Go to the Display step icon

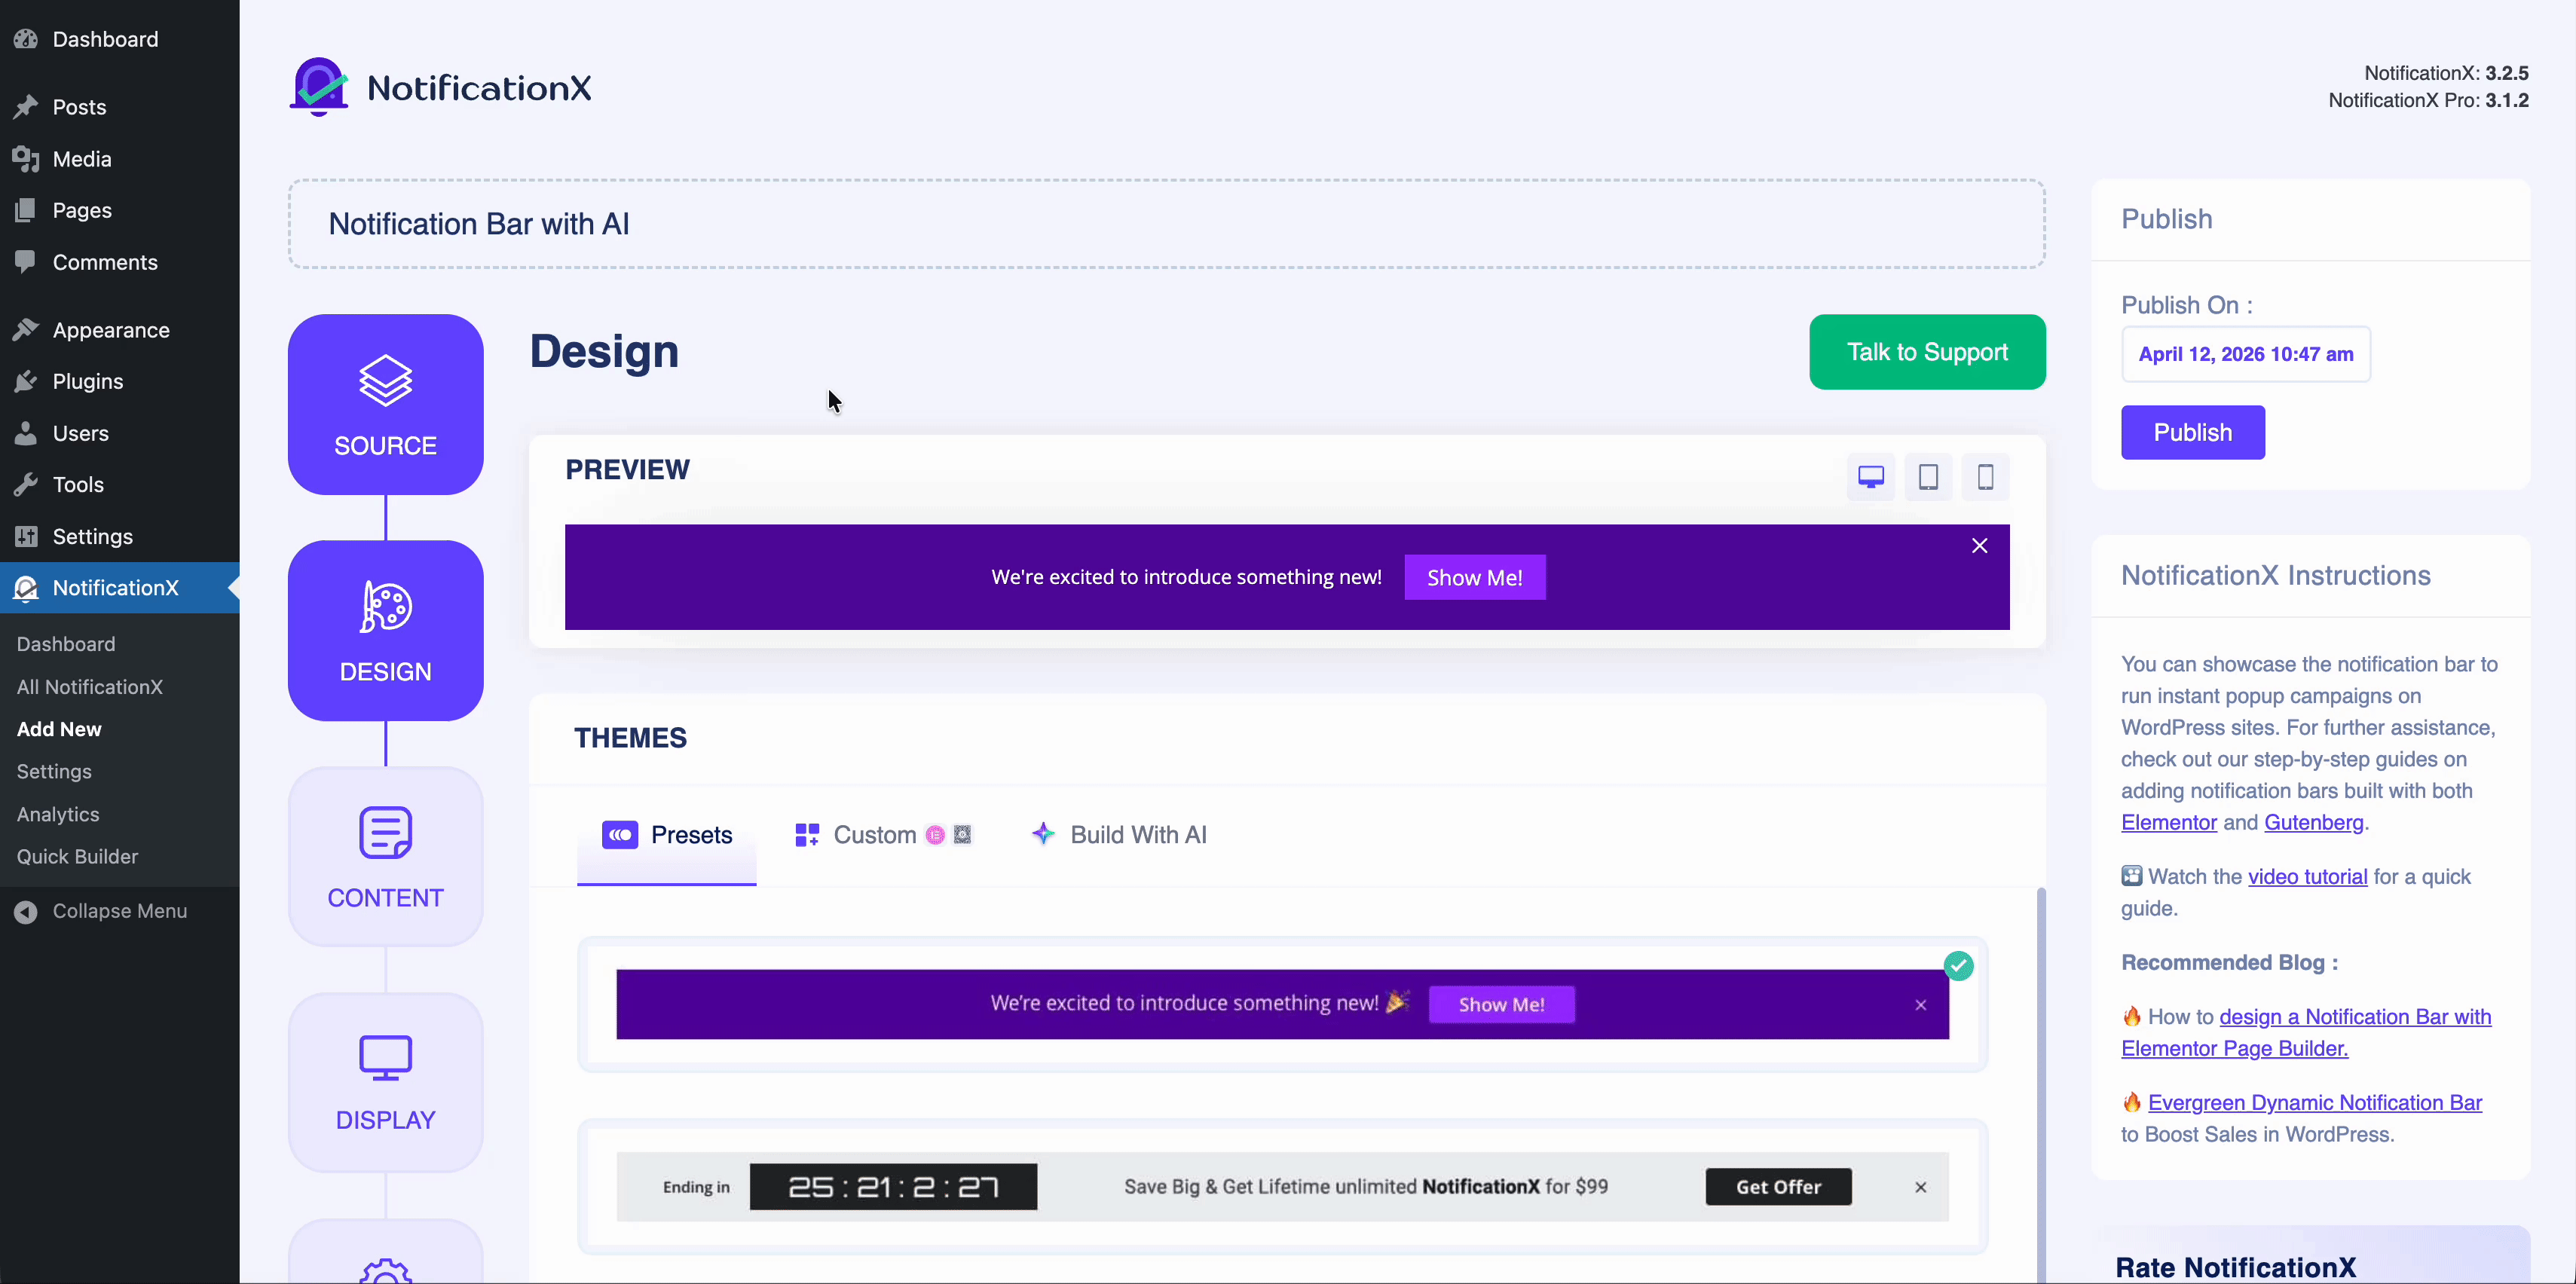(385, 1058)
